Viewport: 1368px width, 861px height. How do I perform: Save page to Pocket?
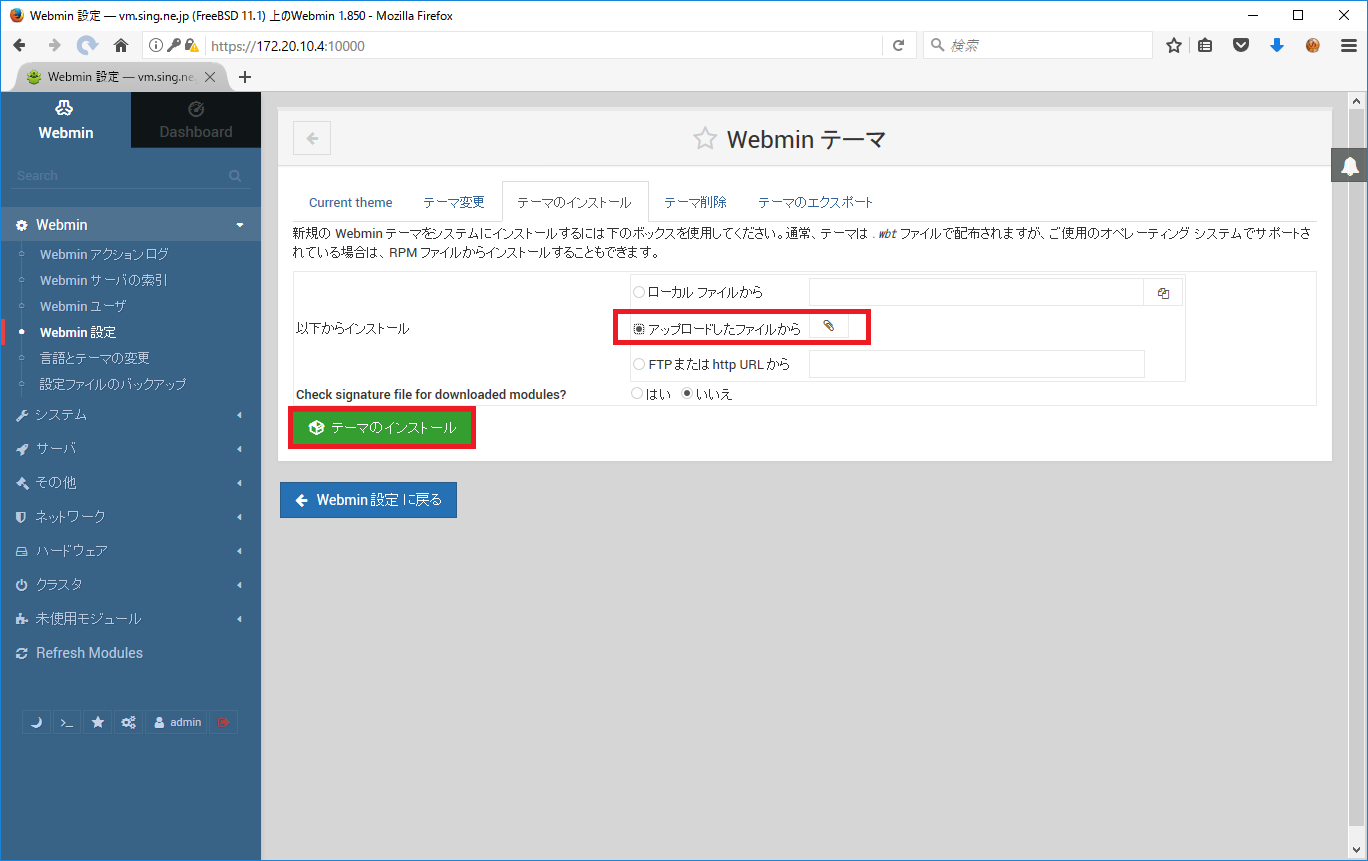1241,45
